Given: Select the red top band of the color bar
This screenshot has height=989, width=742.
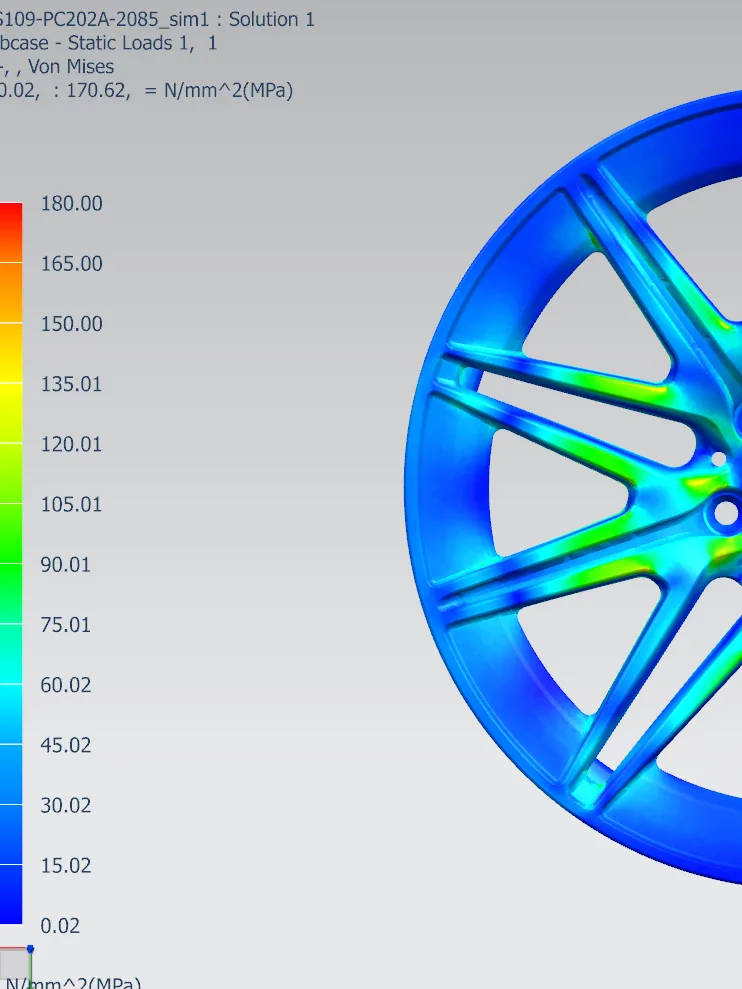Looking at the screenshot, I should click(x=11, y=232).
